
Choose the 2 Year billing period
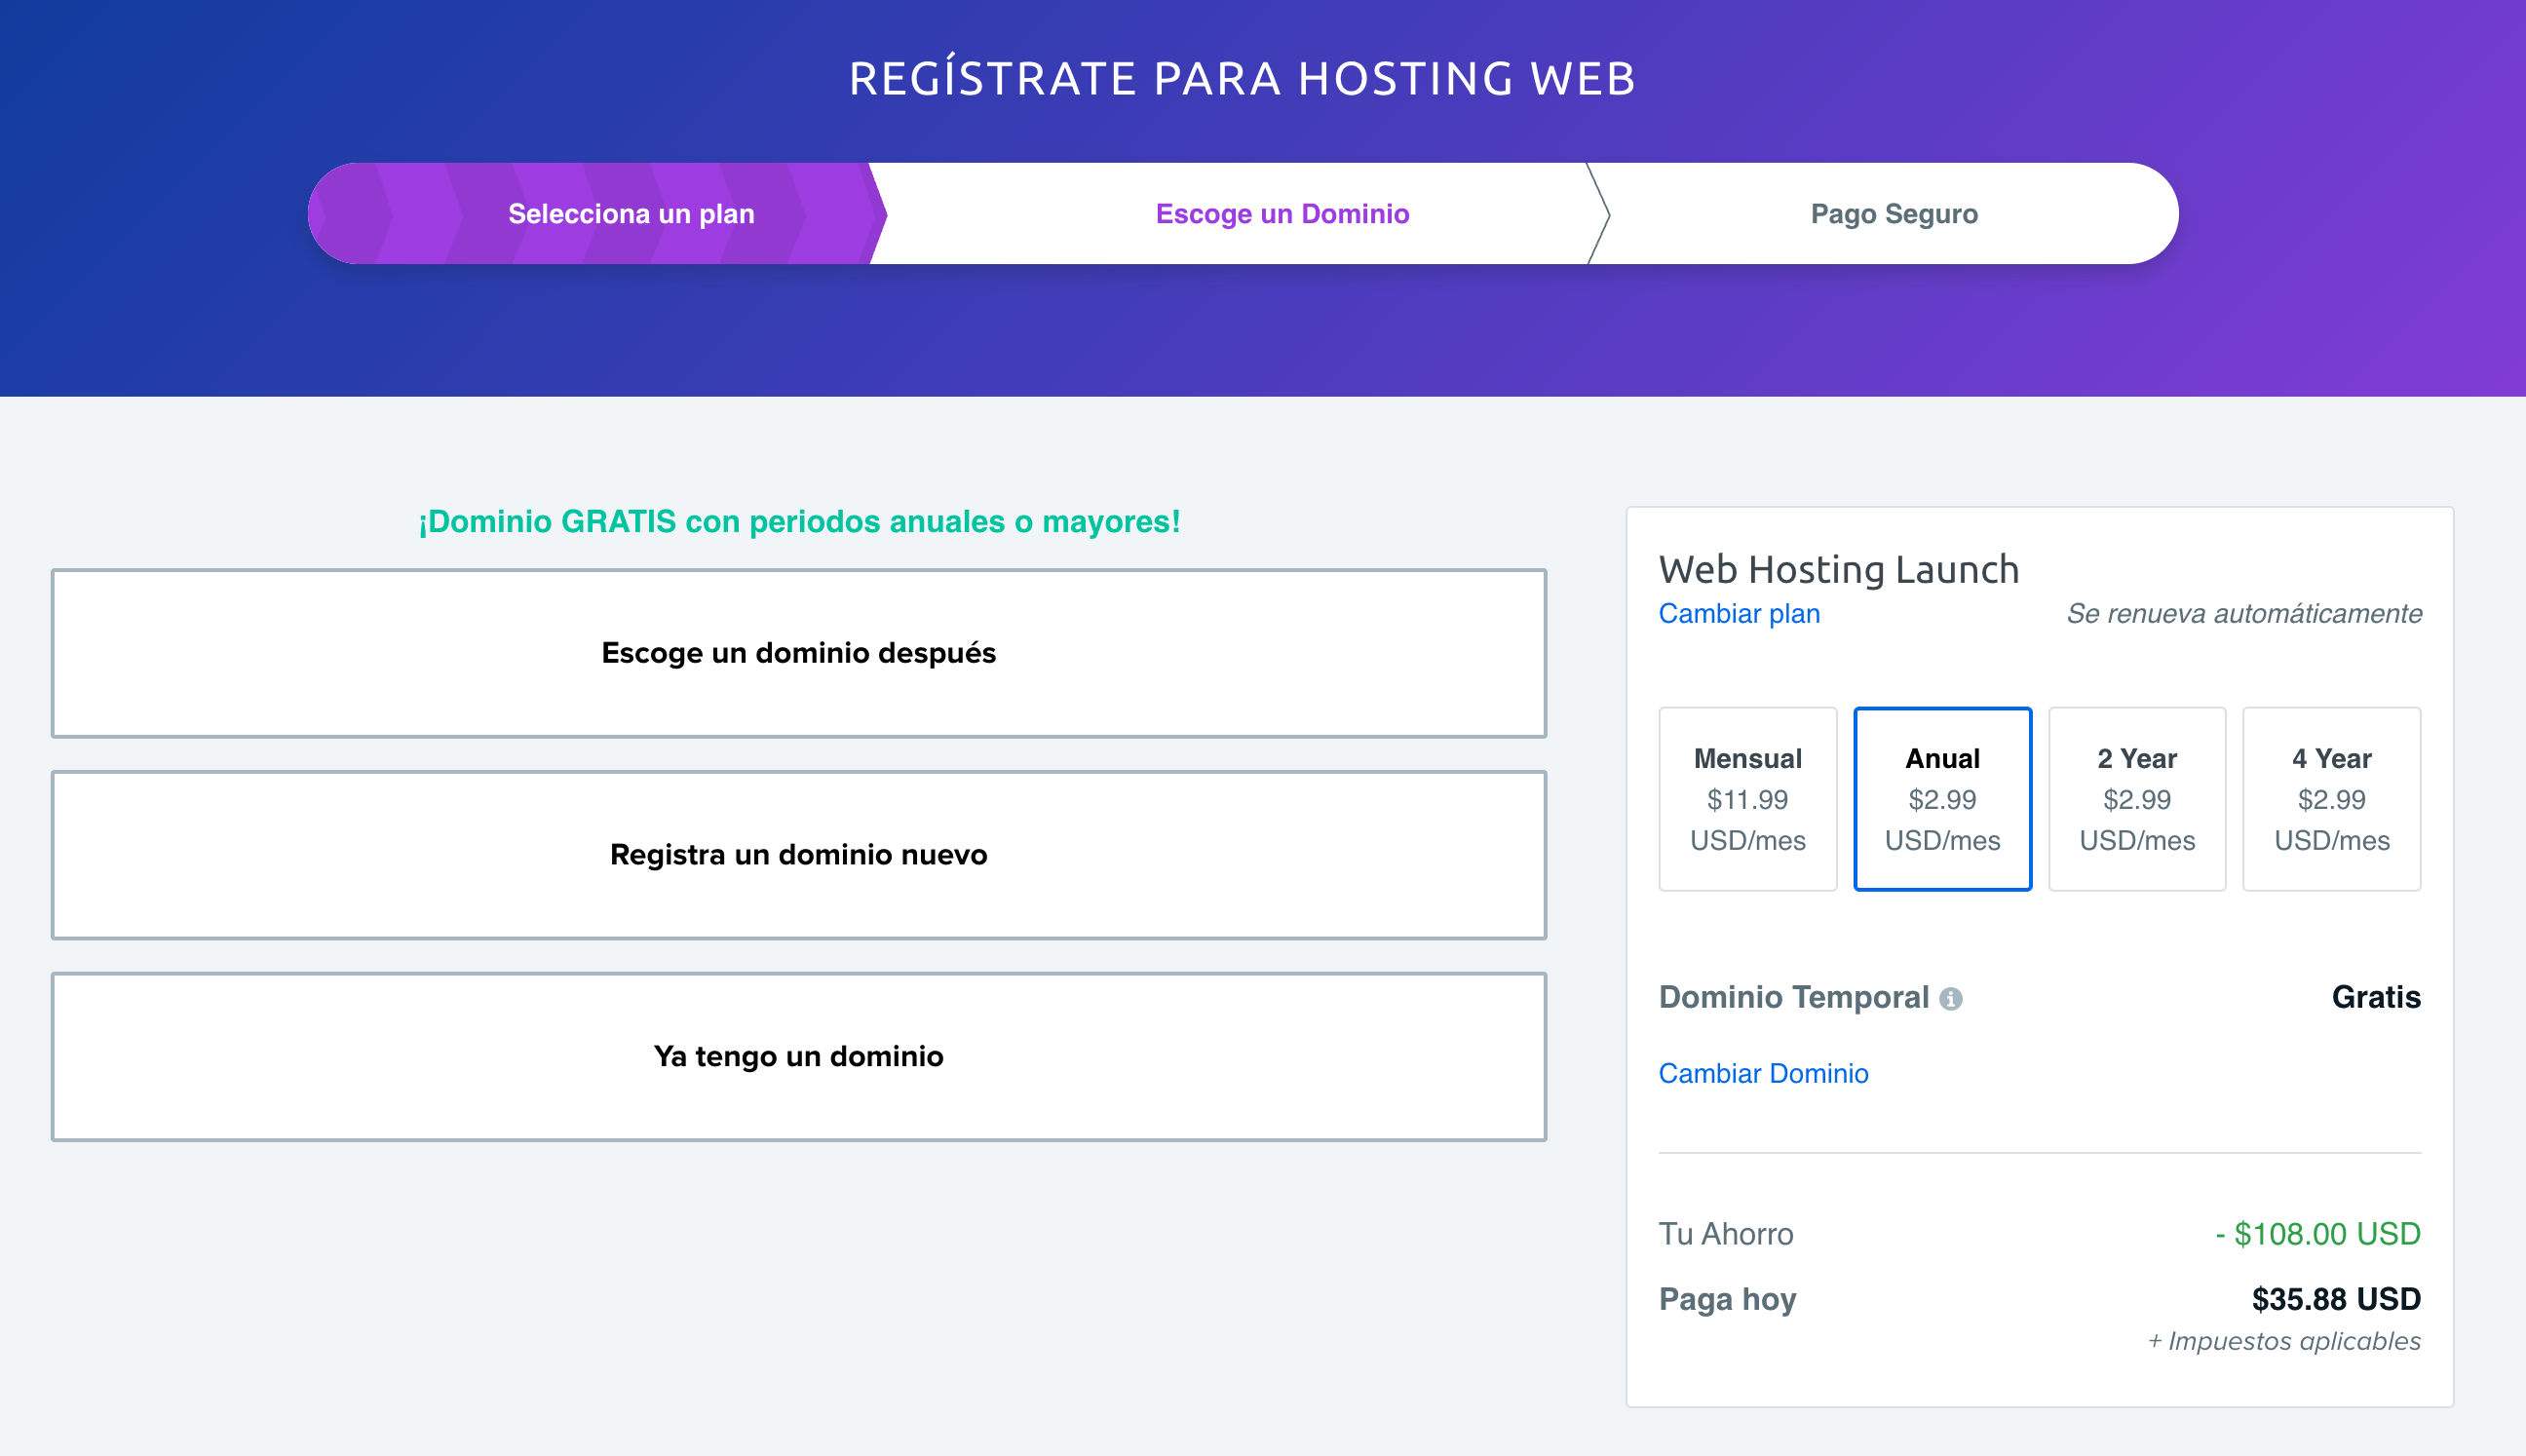(2137, 798)
